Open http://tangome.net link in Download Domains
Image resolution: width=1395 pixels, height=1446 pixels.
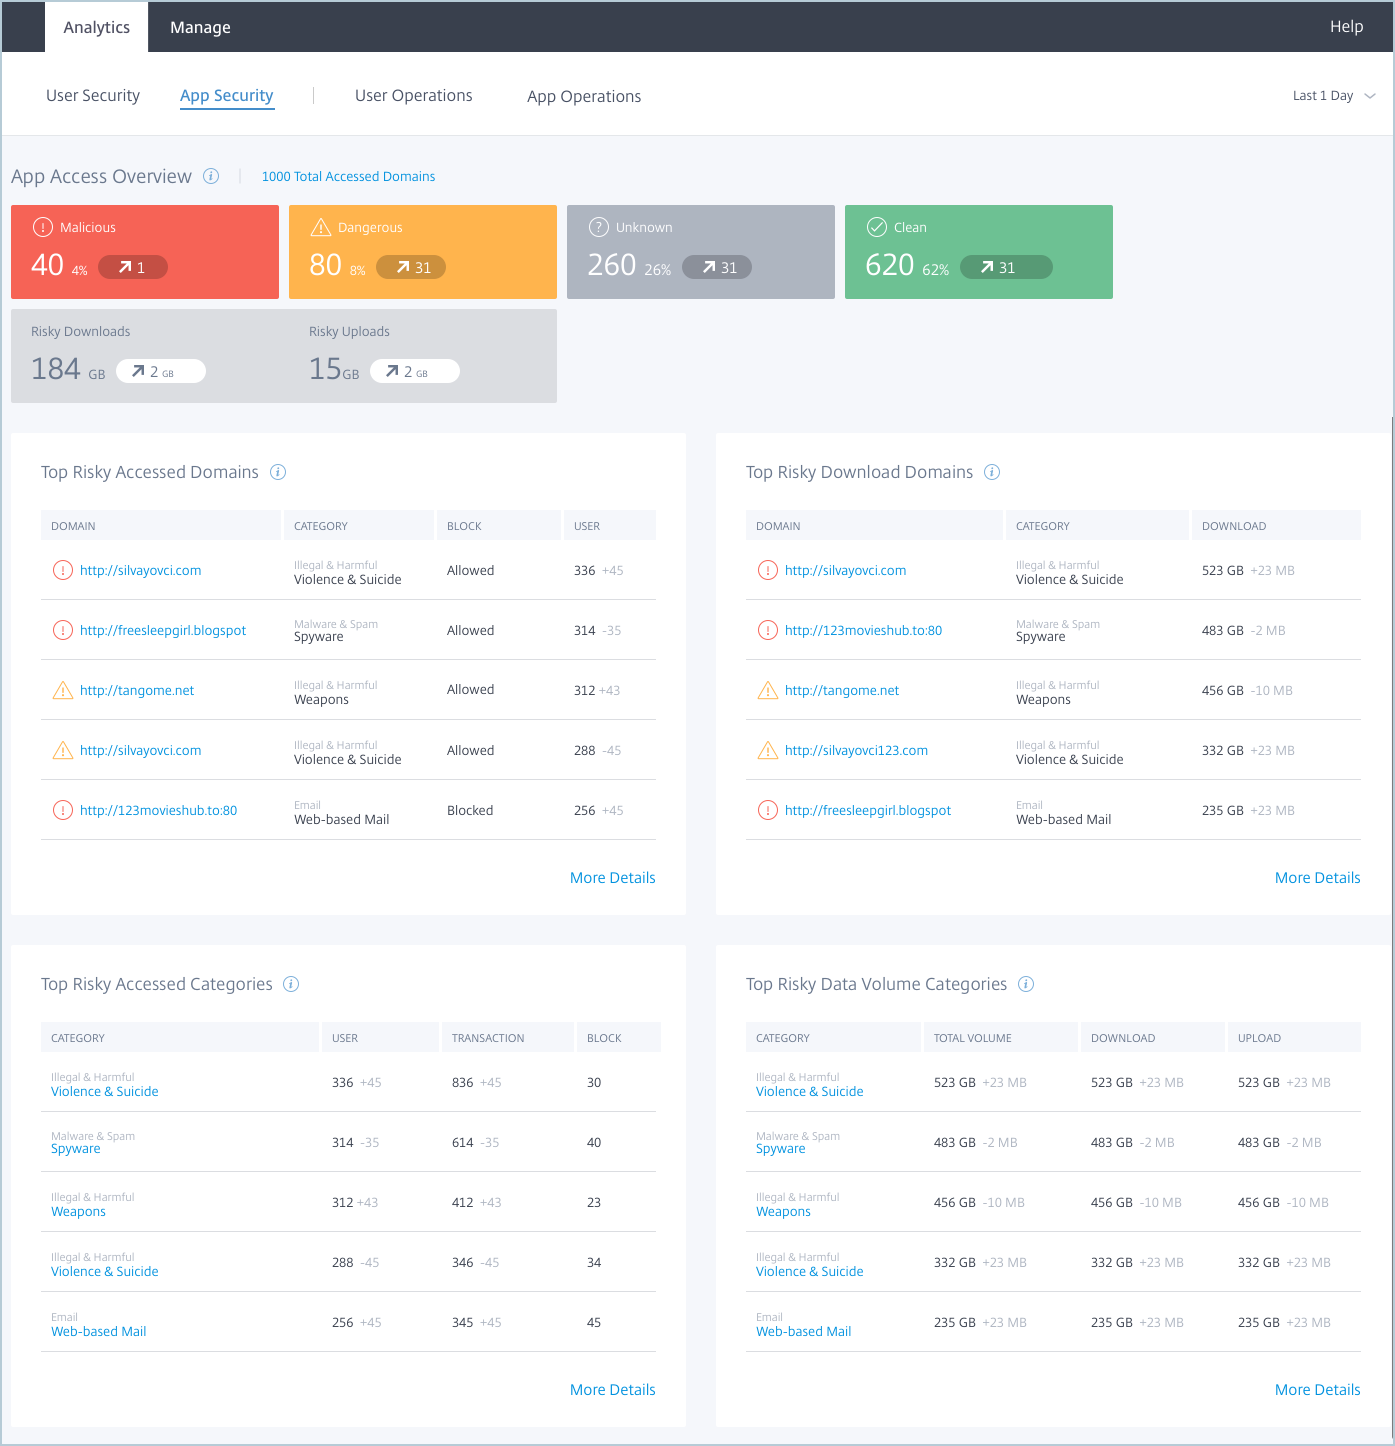(x=842, y=690)
